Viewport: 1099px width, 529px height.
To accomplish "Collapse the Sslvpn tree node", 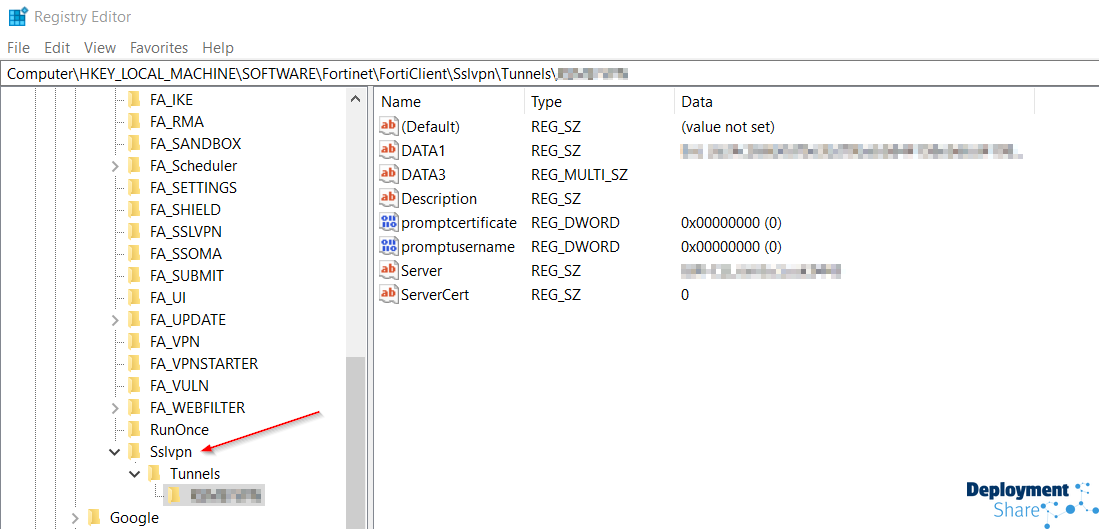I will [x=115, y=452].
